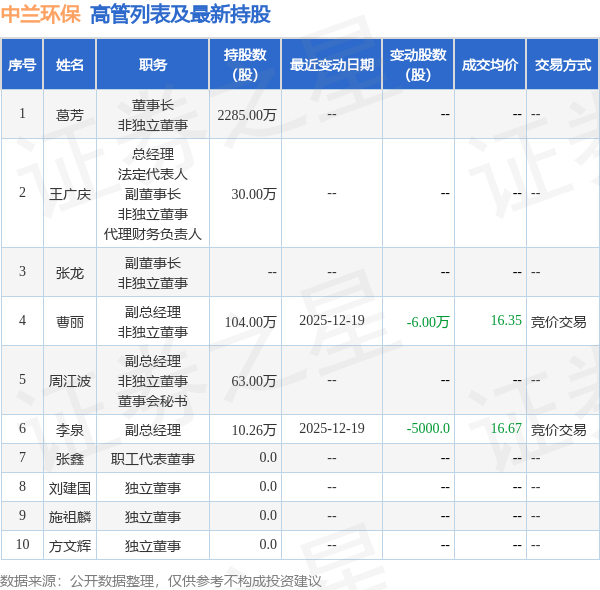This screenshot has height=590, width=600.
Task: Click 独立董事 in 施祖麟's row
Action: pyautogui.click(x=153, y=517)
